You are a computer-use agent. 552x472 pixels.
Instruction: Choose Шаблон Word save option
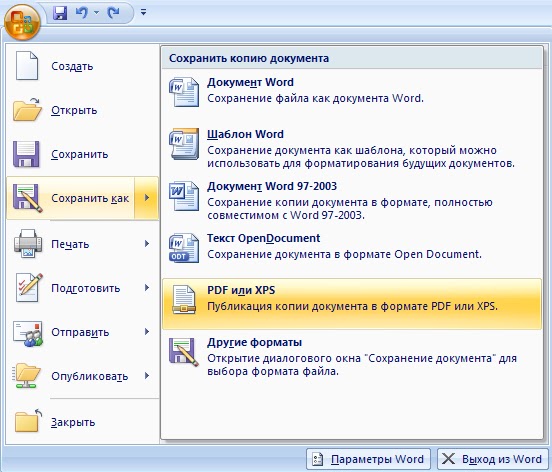(x=352, y=149)
